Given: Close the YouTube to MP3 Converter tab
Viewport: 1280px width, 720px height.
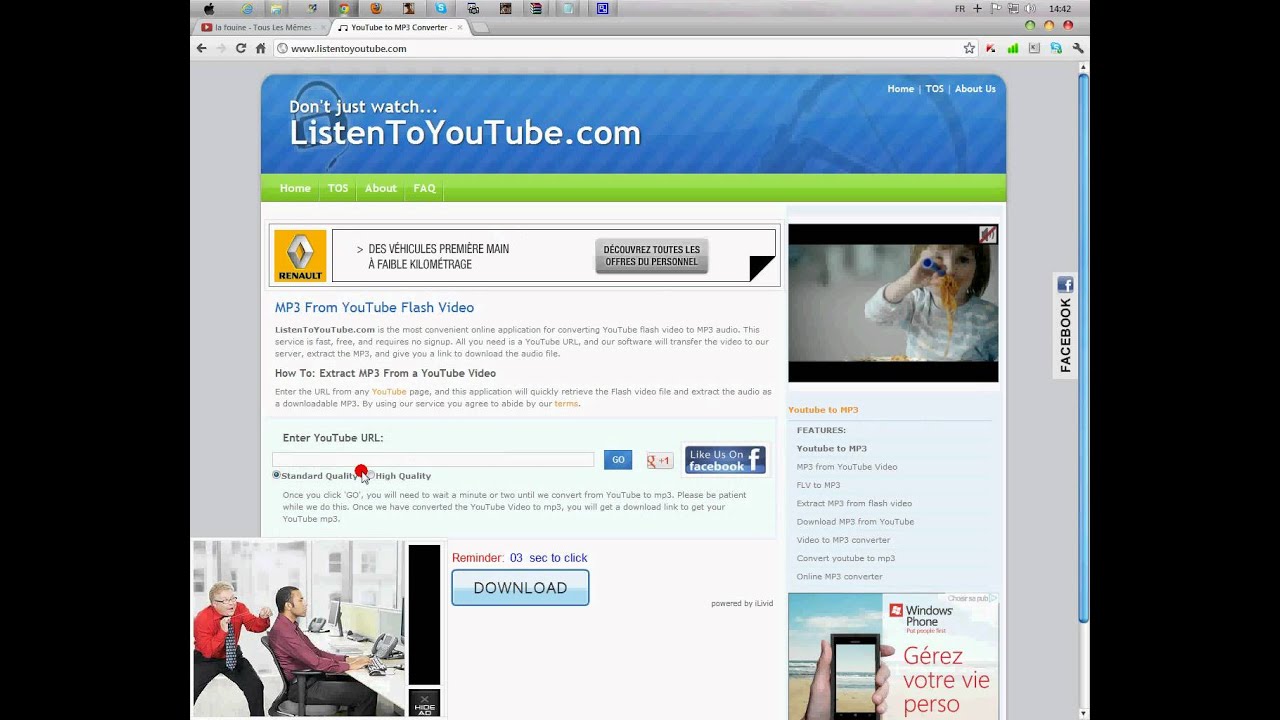Looking at the screenshot, I should 460,27.
